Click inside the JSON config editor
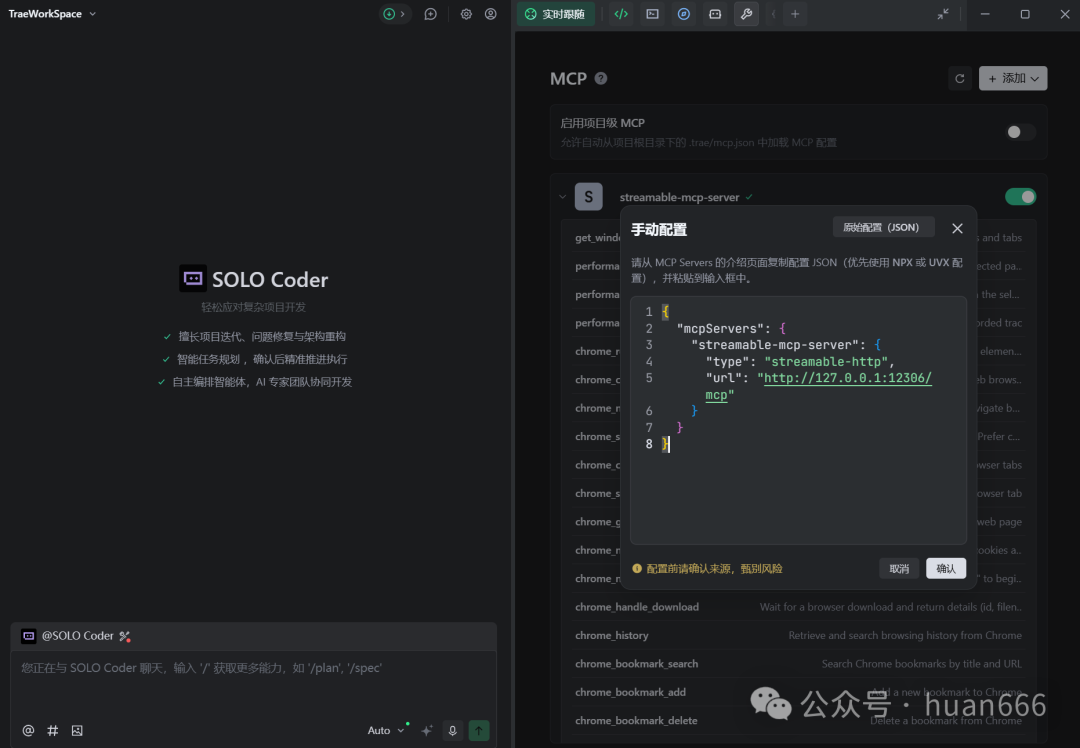Screen dimensions: 1080x748 [798, 421]
